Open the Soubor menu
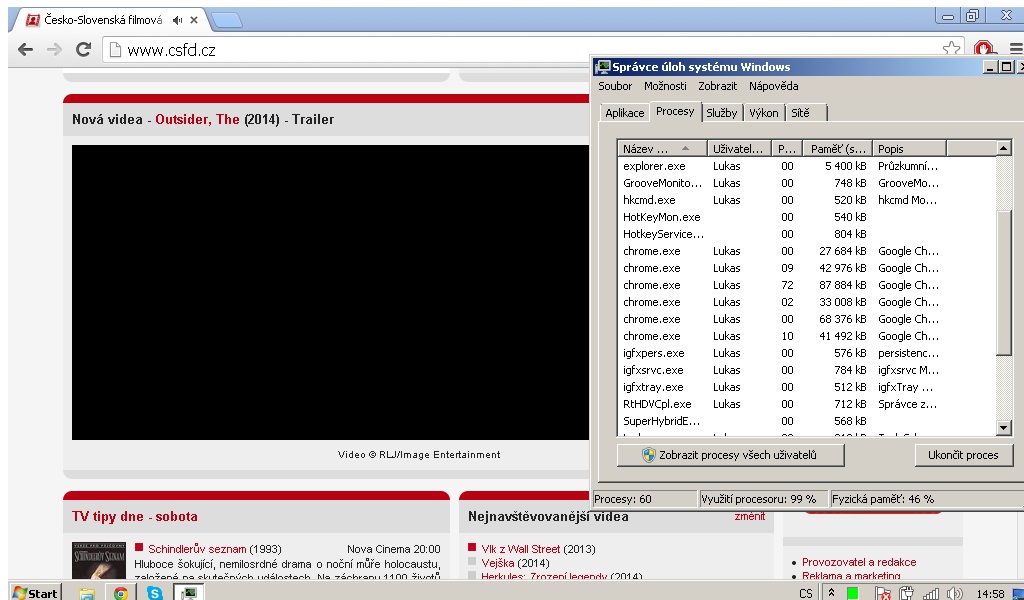Image resolution: width=1024 pixels, height=600 pixels. pyautogui.click(x=615, y=86)
